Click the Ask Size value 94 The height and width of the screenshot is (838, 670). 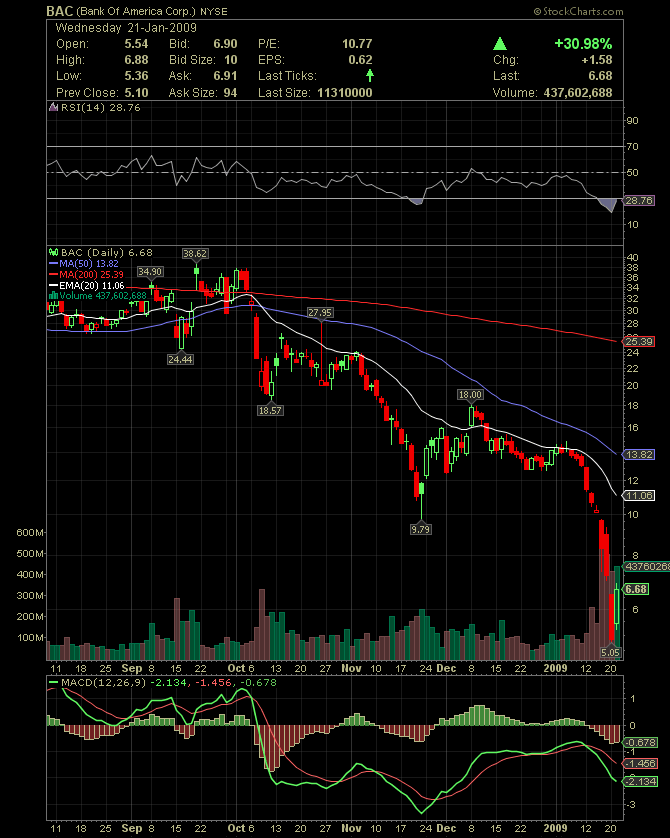click(x=230, y=92)
